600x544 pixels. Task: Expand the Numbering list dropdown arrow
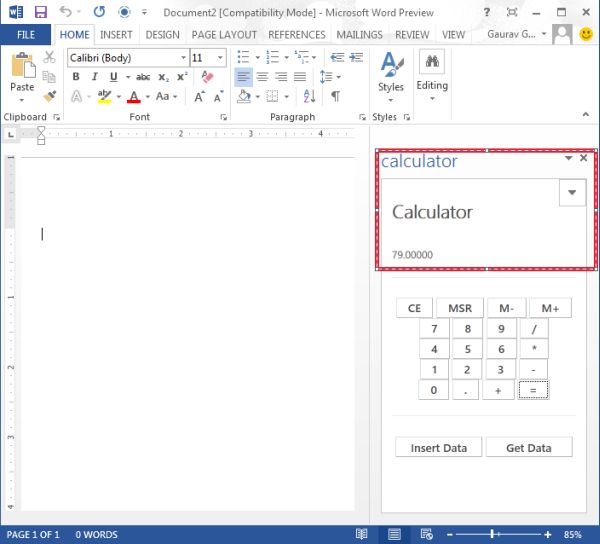click(287, 58)
